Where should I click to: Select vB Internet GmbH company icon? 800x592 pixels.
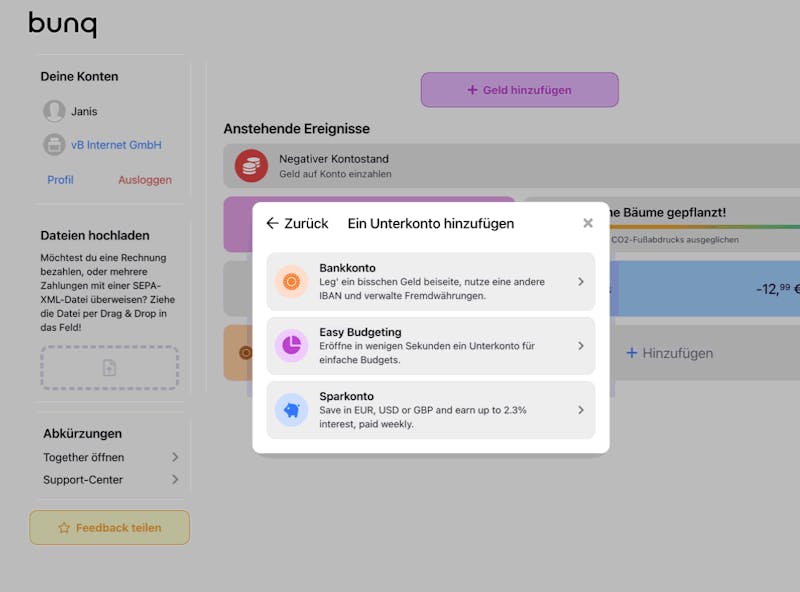pos(54,144)
